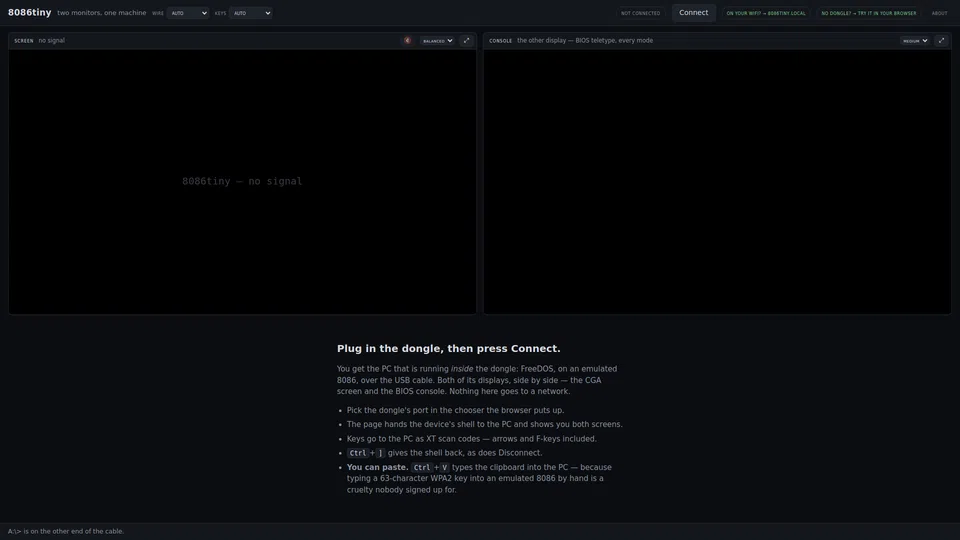Open the 'On your wifi? 8086tiny.local' link

pos(766,13)
